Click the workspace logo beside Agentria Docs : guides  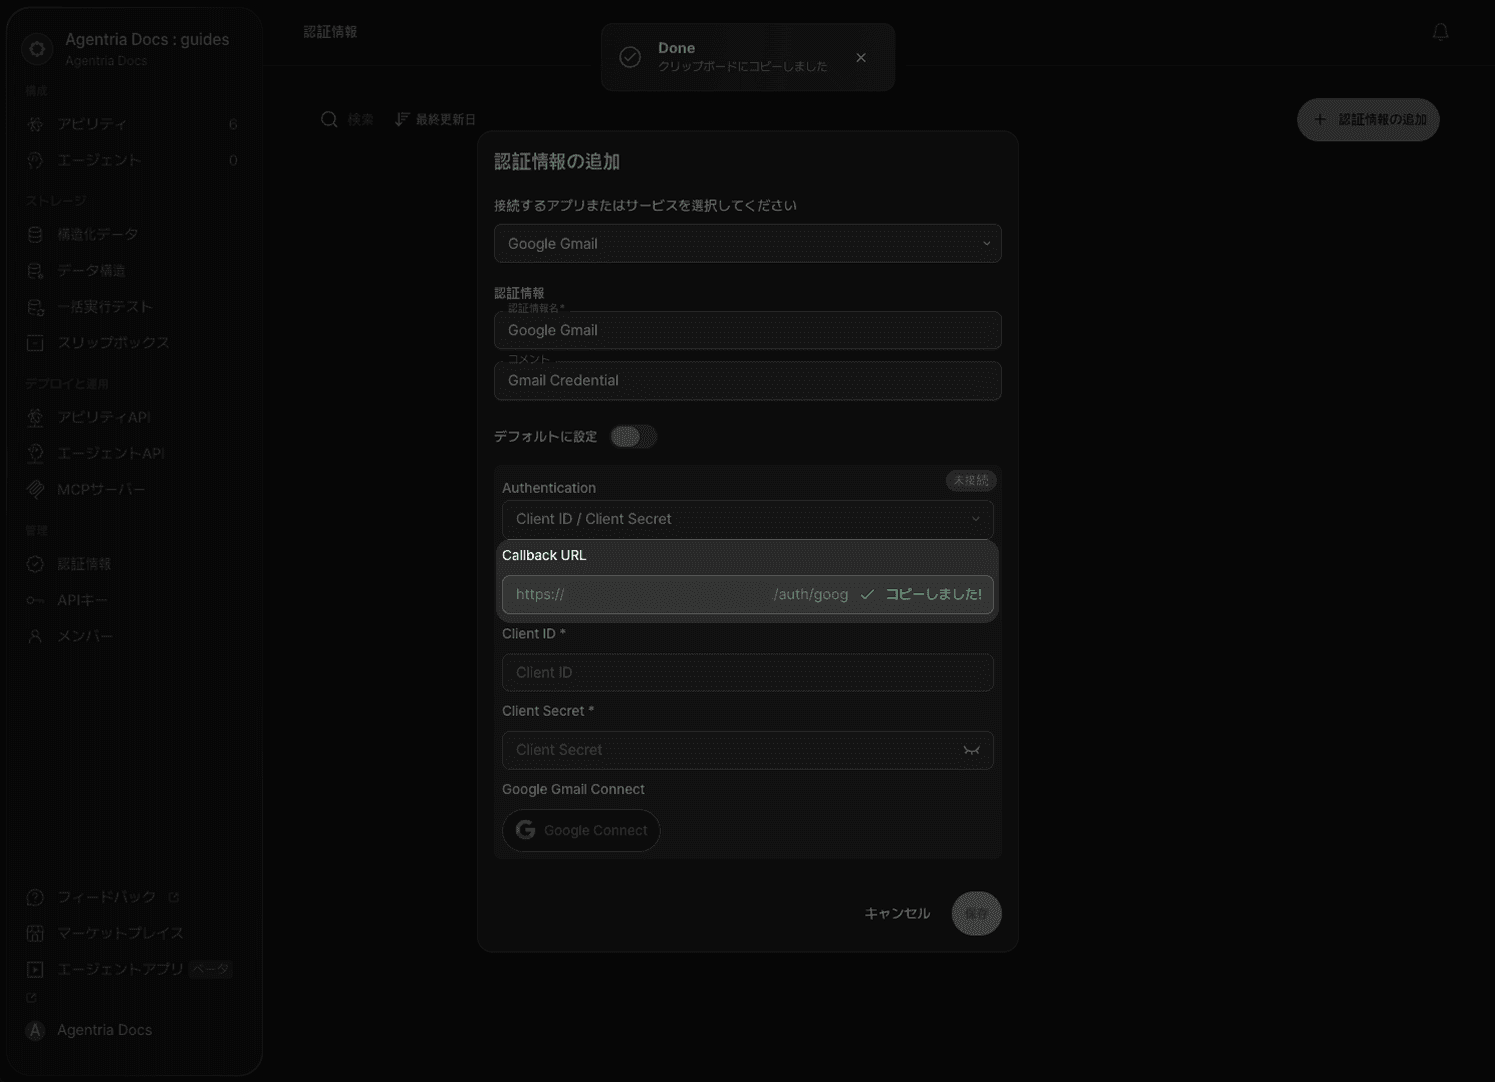click(x=37, y=48)
